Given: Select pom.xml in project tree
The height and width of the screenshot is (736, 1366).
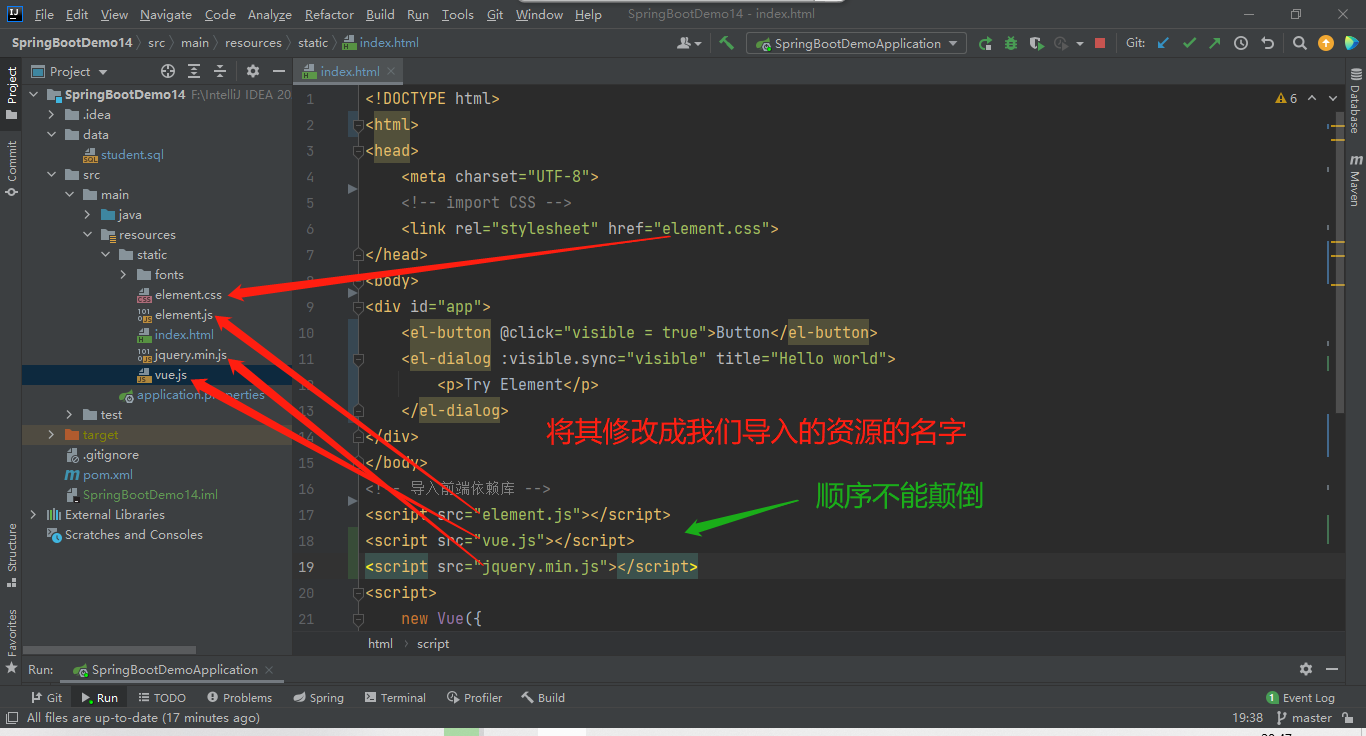Looking at the screenshot, I should (98, 475).
